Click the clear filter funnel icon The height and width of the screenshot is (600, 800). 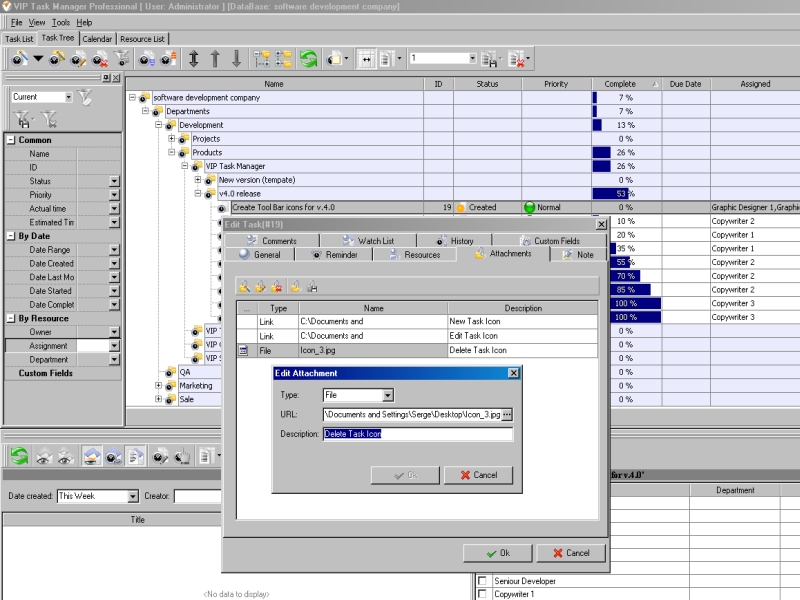coord(49,119)
